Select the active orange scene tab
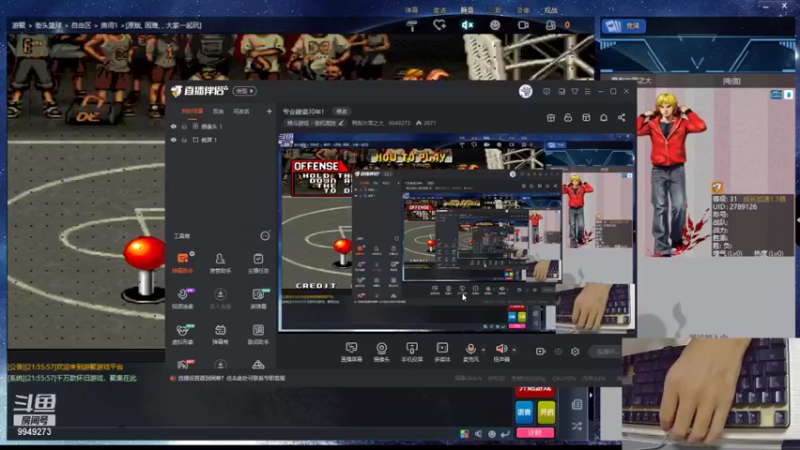 click(192, 111)
